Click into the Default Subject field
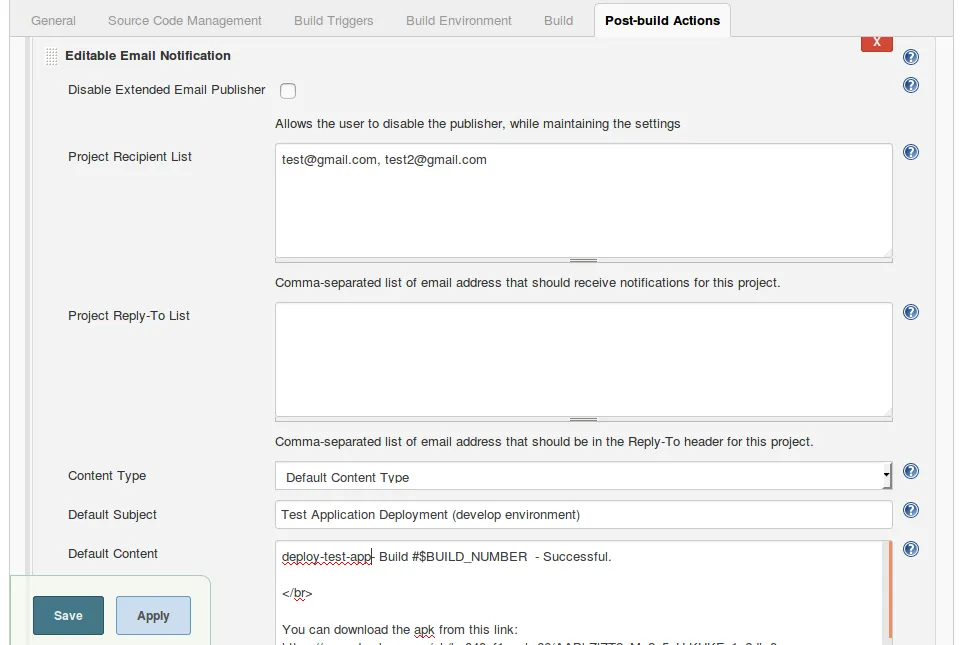The image size is (964, 645). point(583,515)
